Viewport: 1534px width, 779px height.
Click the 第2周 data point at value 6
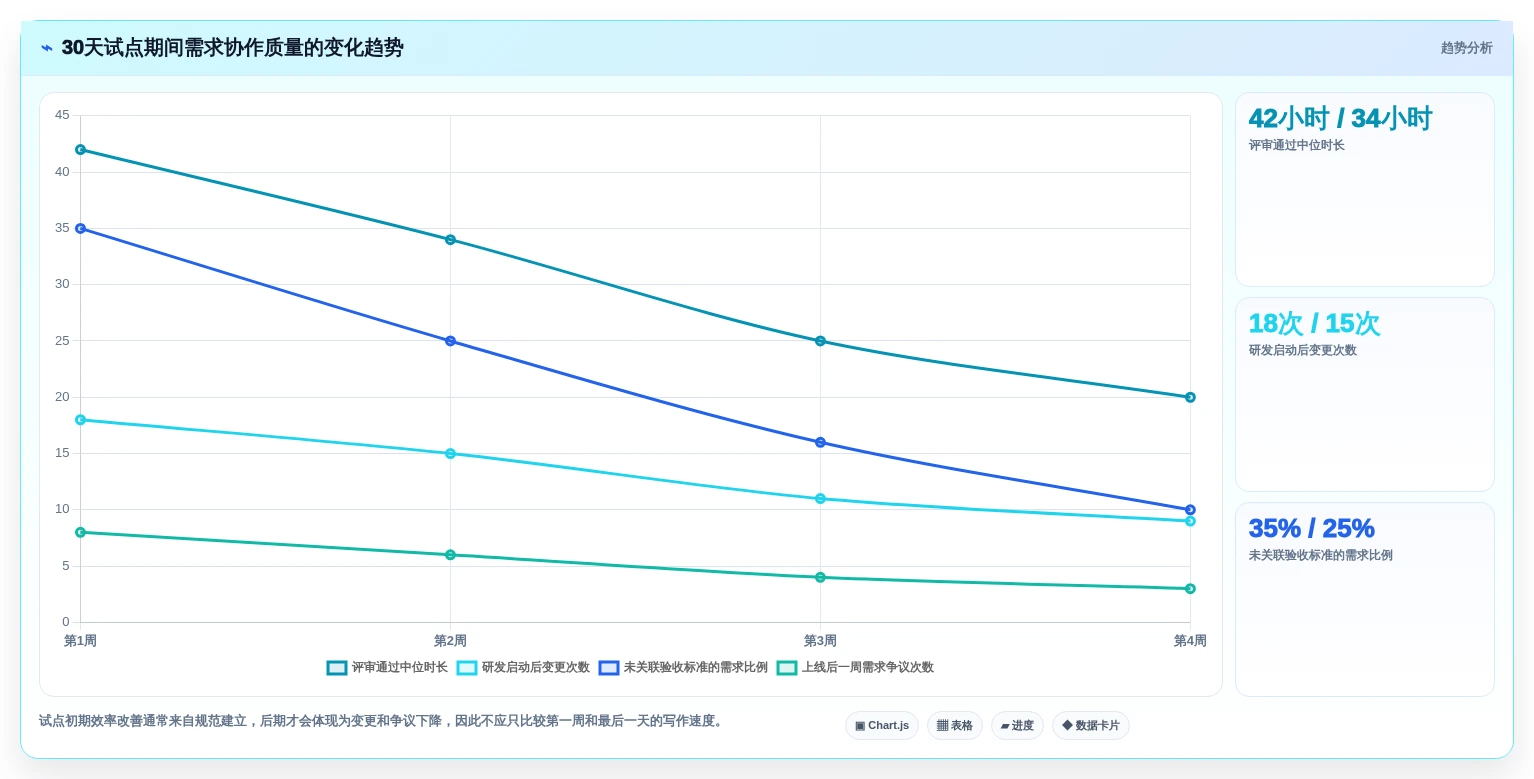450,555
